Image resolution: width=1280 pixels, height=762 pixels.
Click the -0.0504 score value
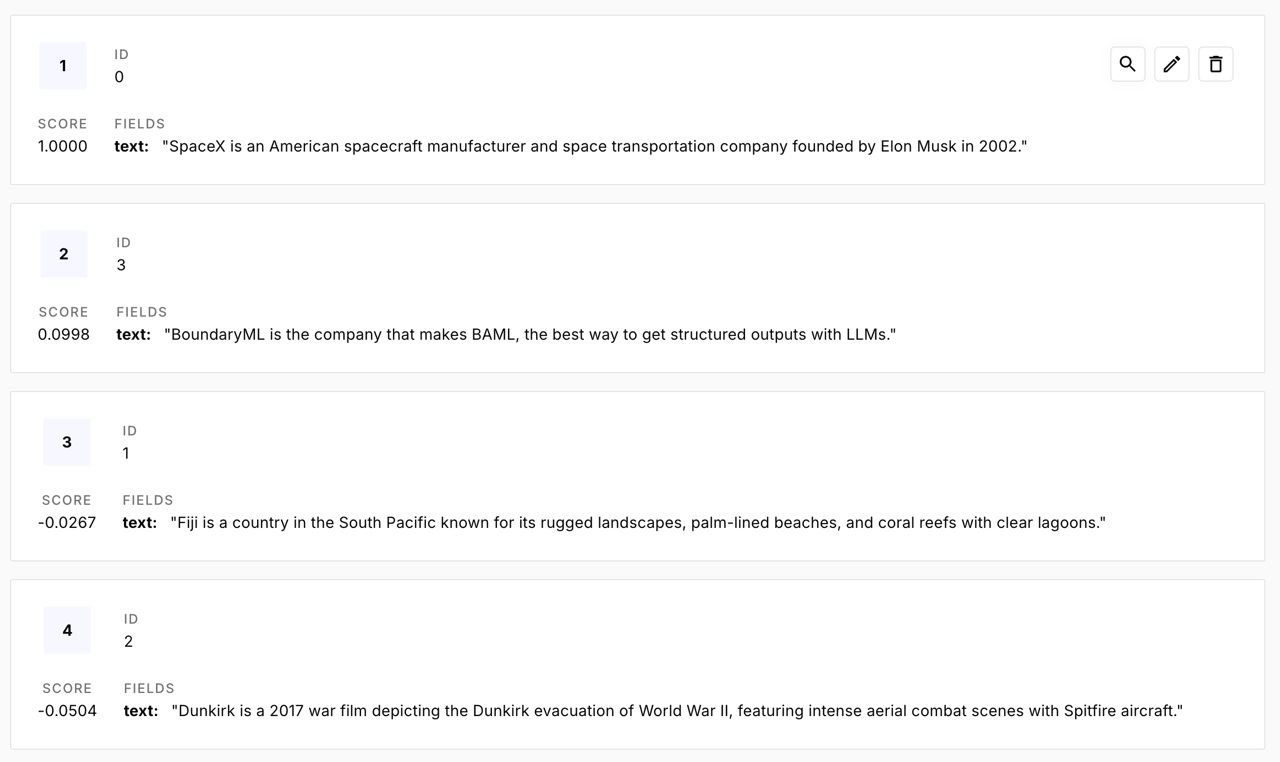click(68, 711)
